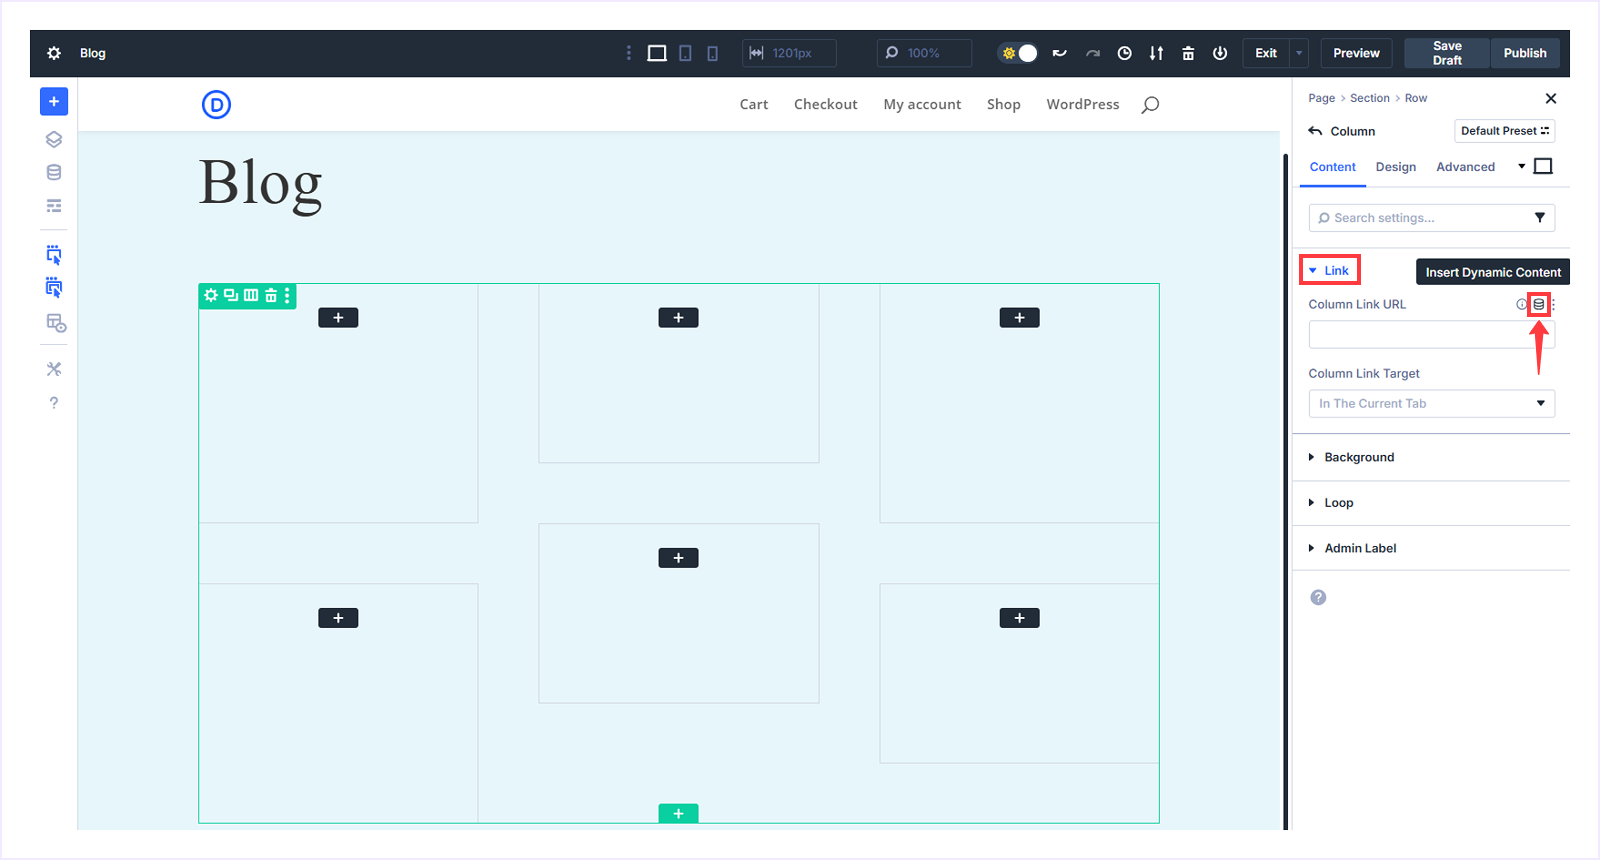
Task: Open the Shop menu item
Action: [x=1003, y=104]
